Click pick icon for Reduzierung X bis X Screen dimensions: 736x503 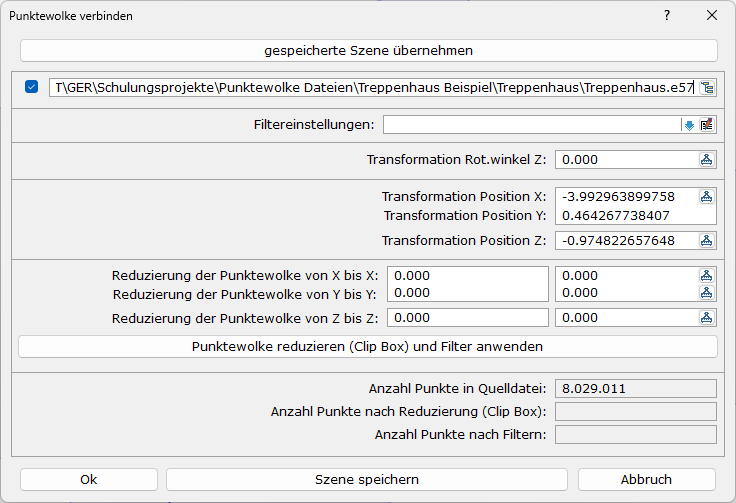[x=707, y=275]
